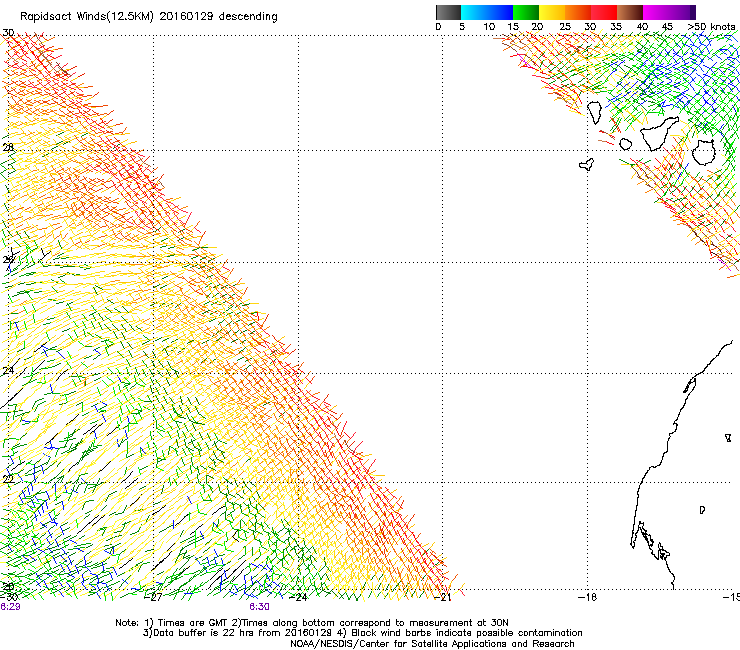740x650 pixels.
Task: Click the '>50 knots' legend label
Action: click(x=711, y=26)
